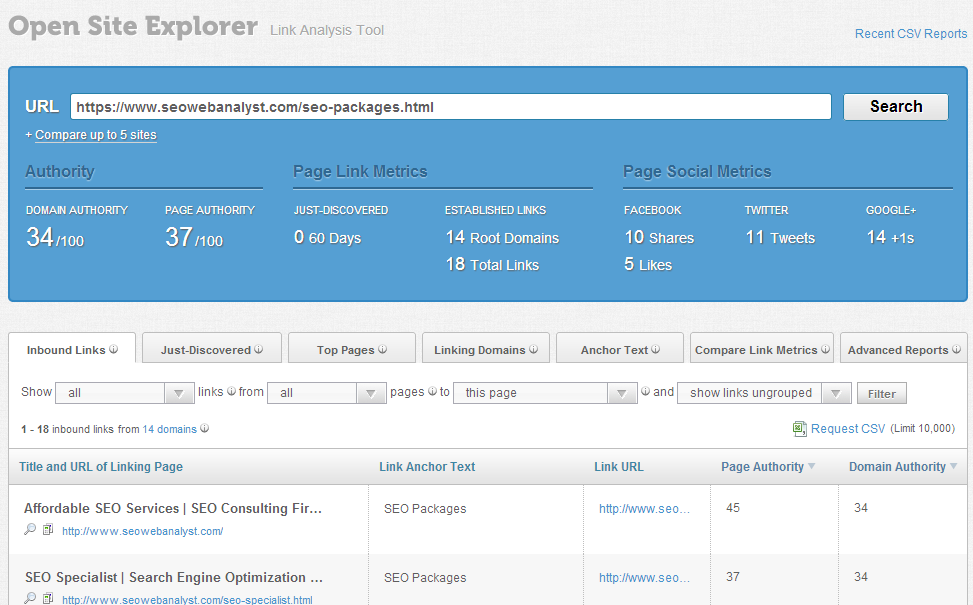This screenshot has width=973, height=605.
Task: Click '11 Tweets' Twitter metric
Action: click(780, 237)
